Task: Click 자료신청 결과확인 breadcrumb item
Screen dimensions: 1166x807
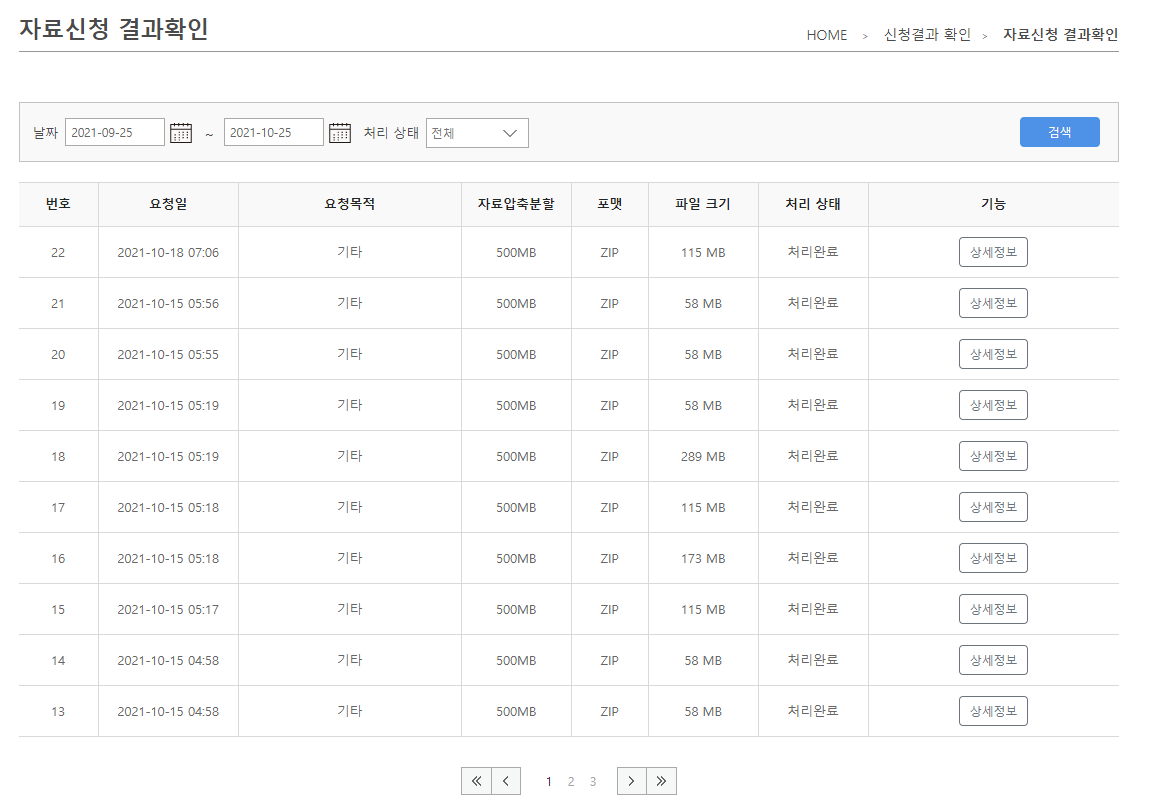Action: point(1060,35)
